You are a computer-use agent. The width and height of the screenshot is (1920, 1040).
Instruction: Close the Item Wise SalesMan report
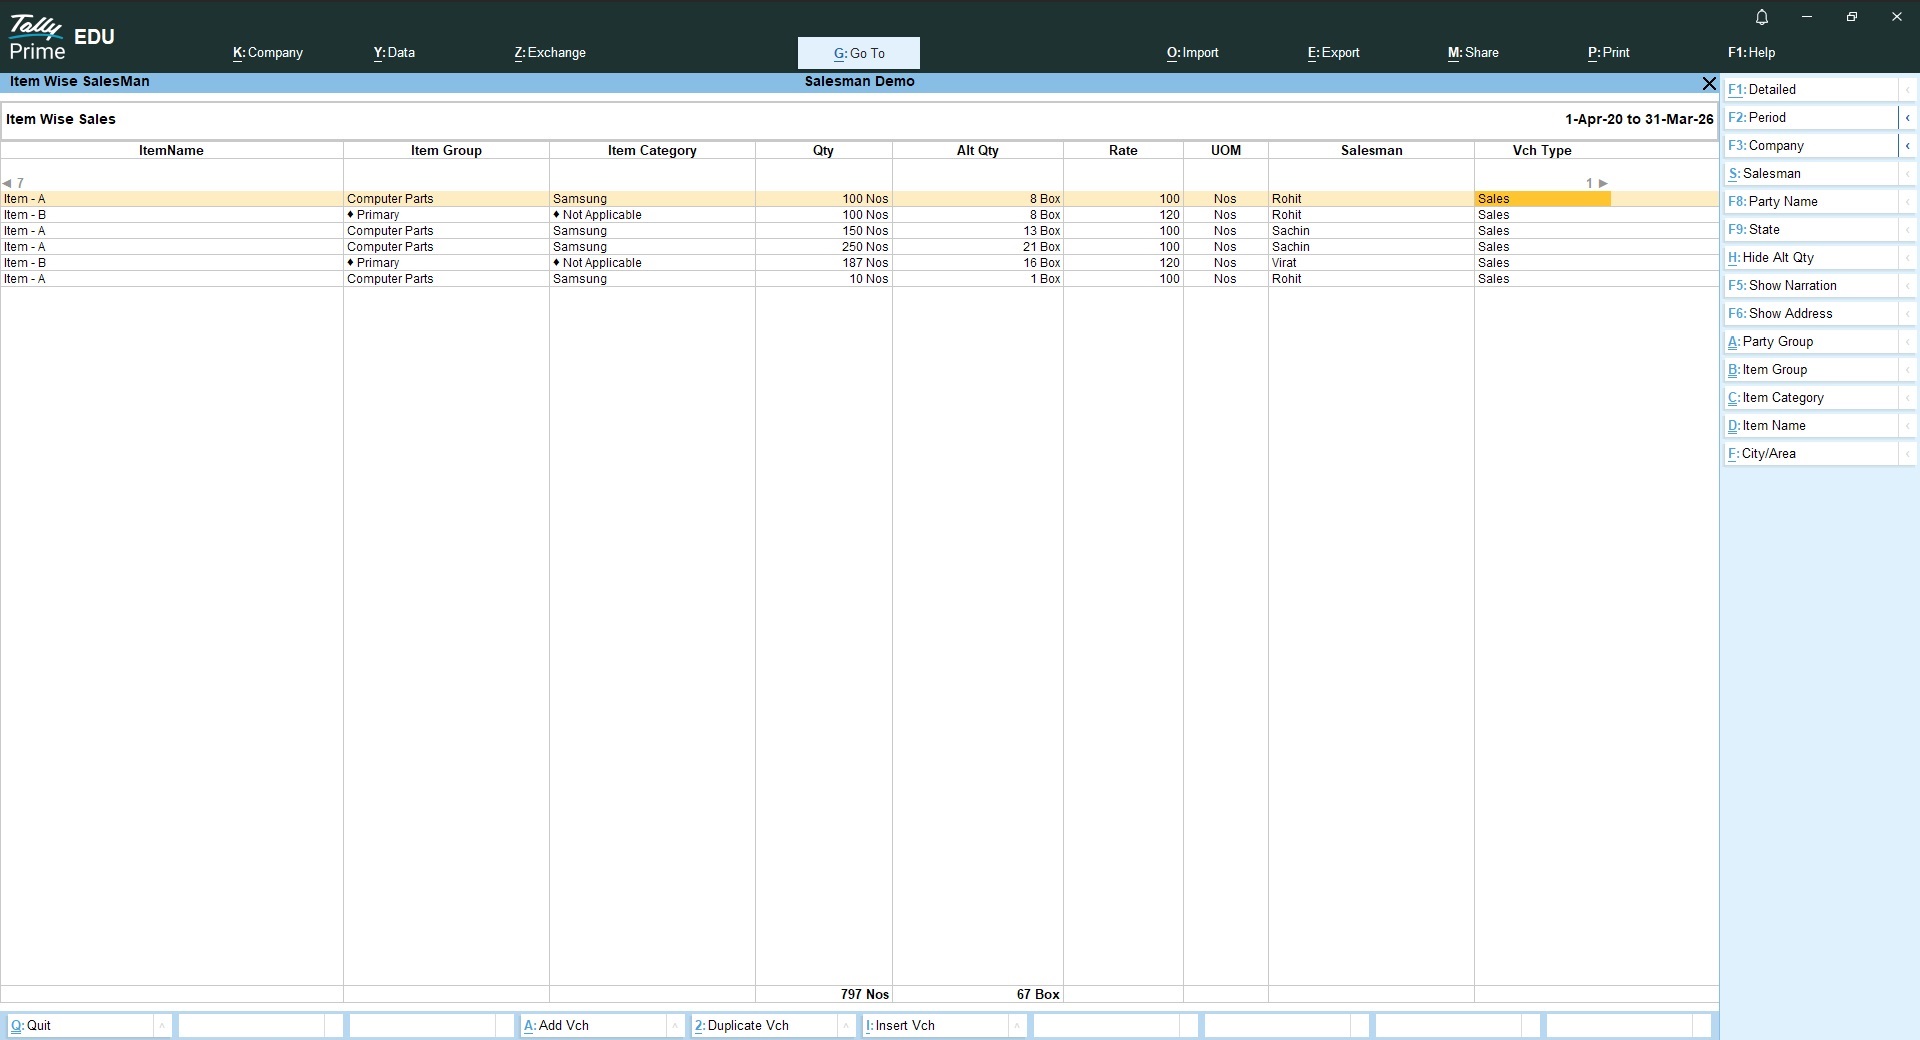tap(1709, 83)
